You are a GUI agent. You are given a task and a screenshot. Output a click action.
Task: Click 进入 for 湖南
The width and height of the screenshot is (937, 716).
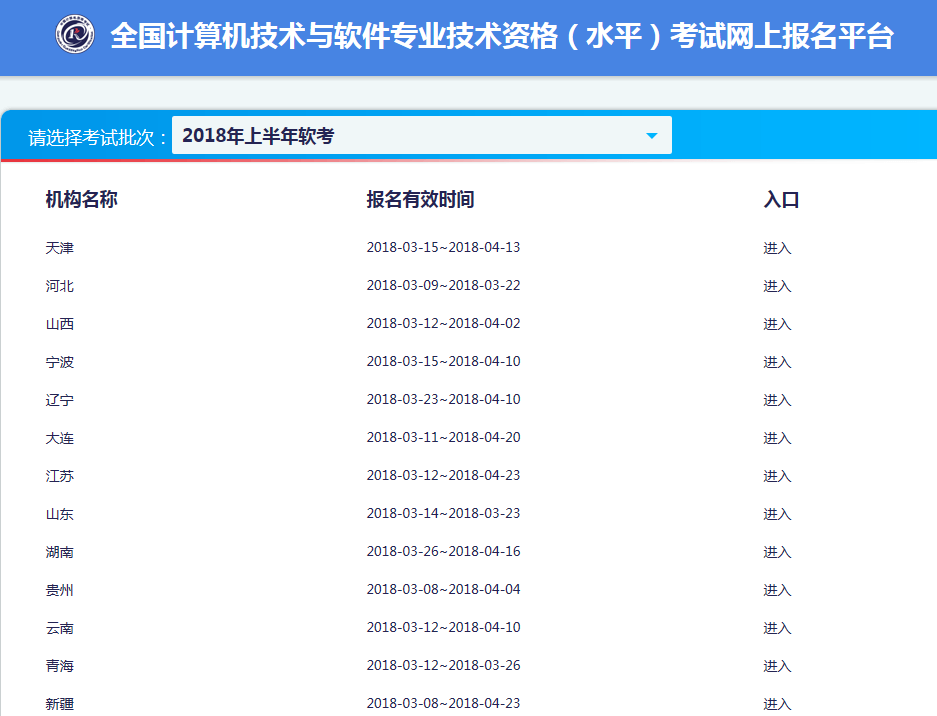click(x=777, y=552)
